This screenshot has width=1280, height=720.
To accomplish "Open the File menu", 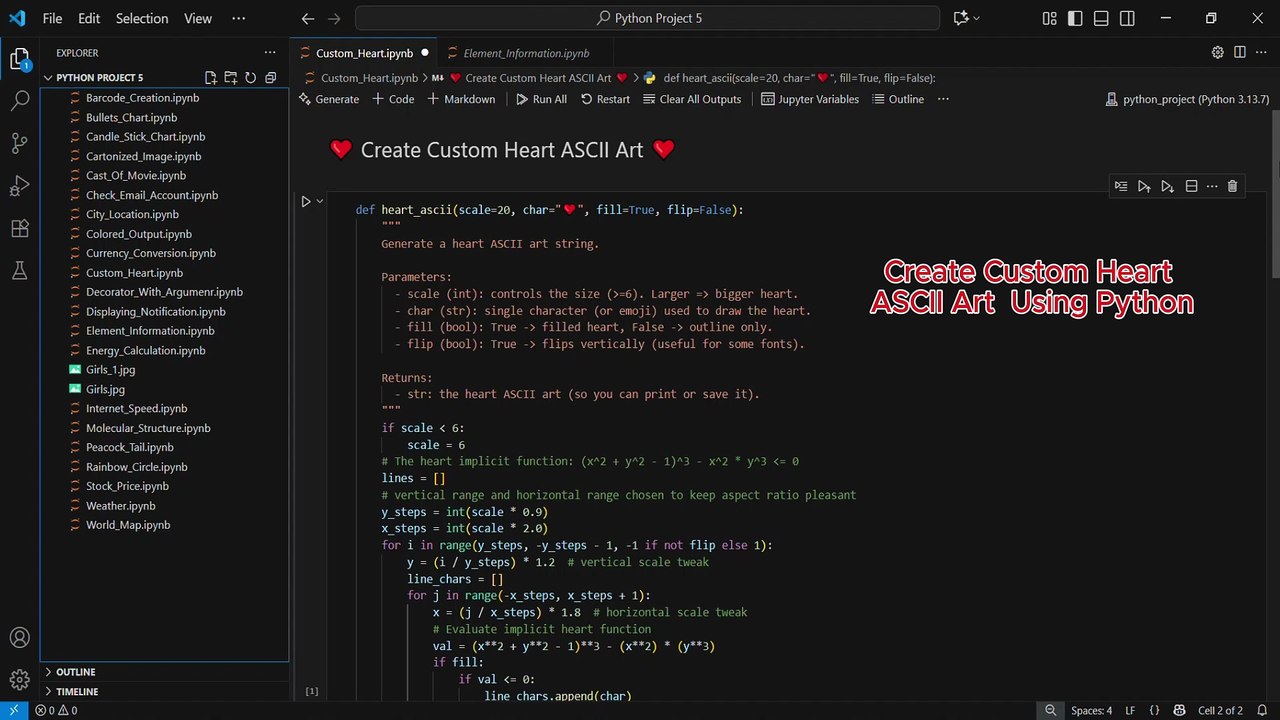I will 52,18.
